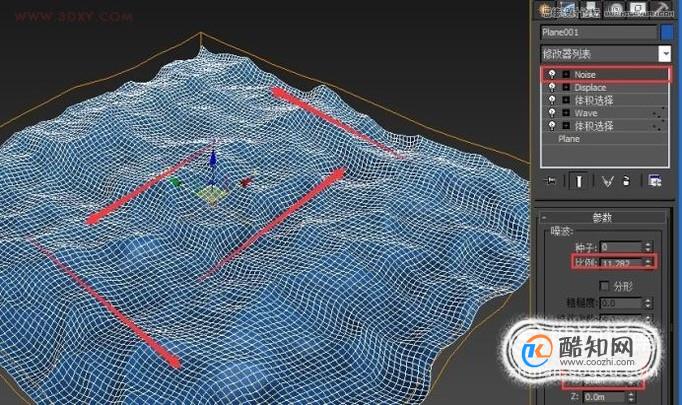Image resolution: width=682 pixels, height=405 pixels.
Task: Click the 比例 scale value field
Action: 621,263
